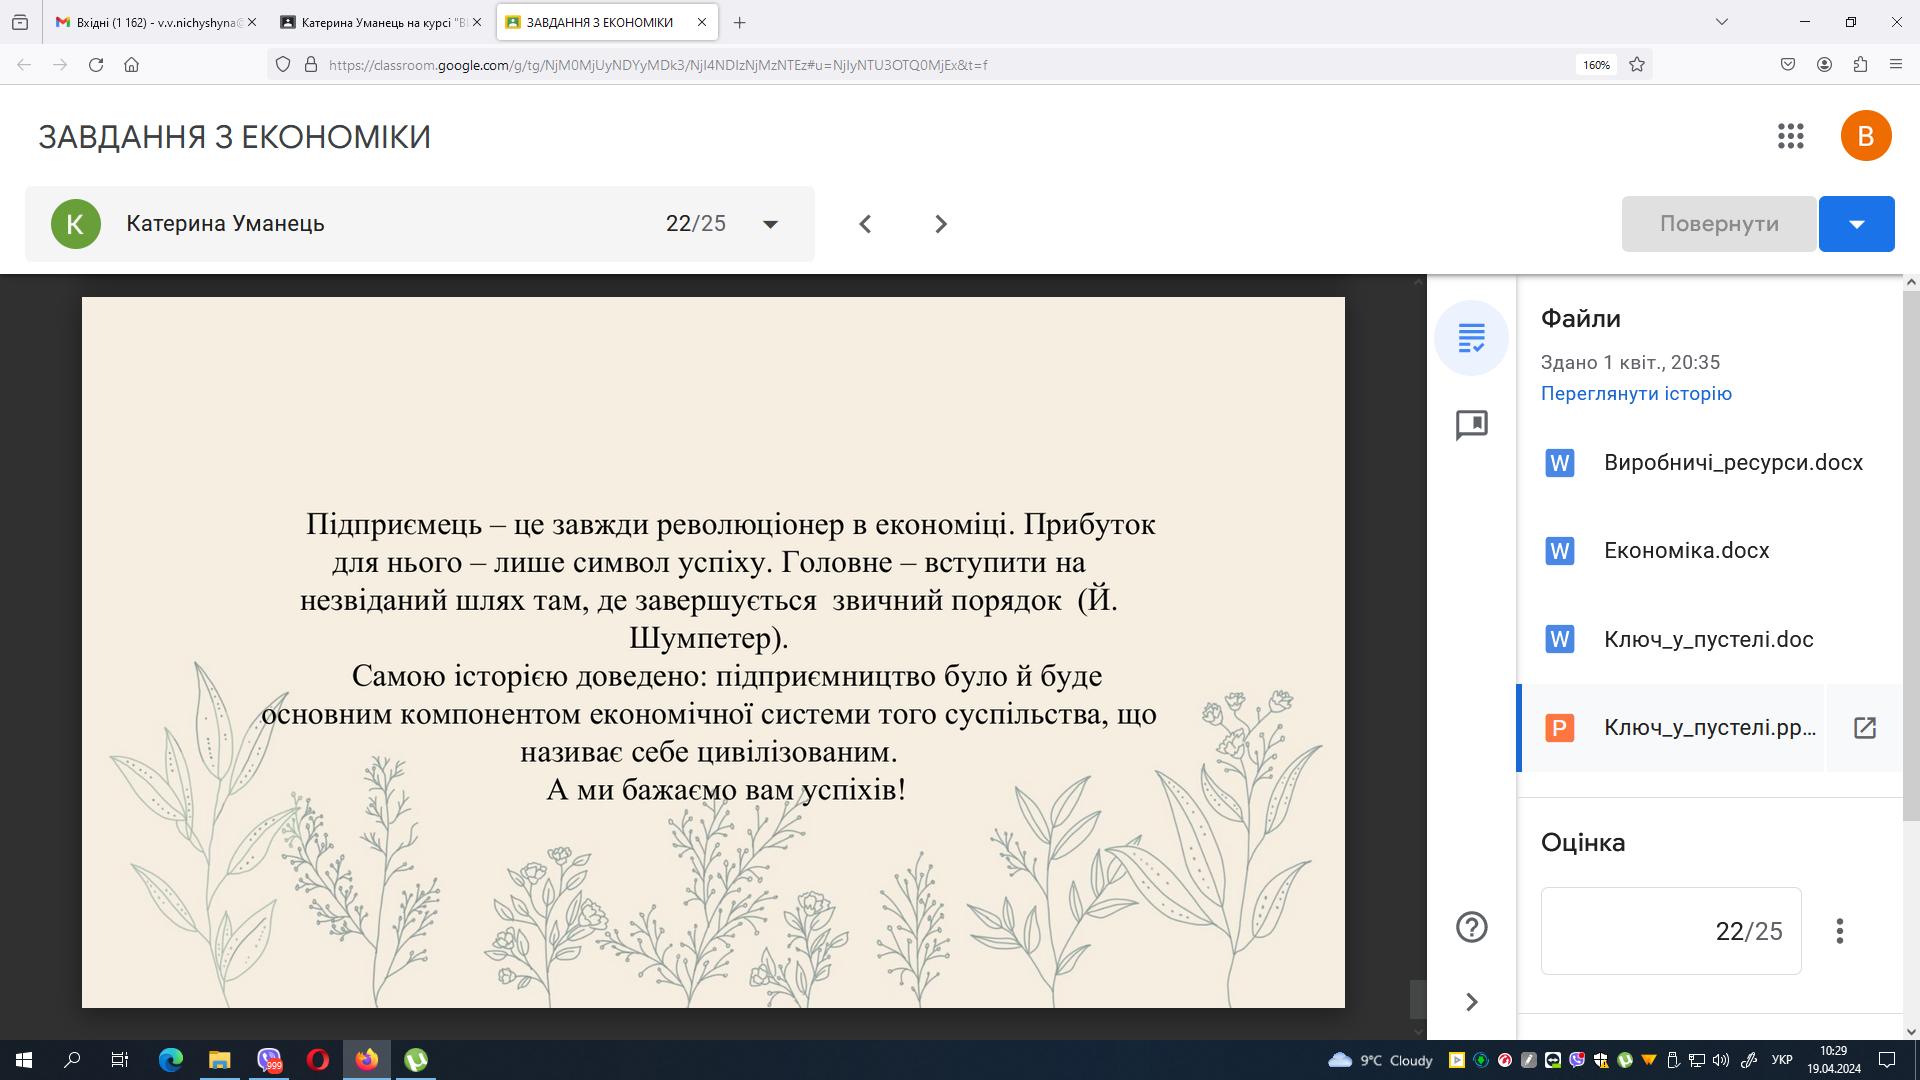1920x1080 pixels.
Task: Open Ключ_у_пустелі presentation in new window
Action: (x=1864, y=728)
